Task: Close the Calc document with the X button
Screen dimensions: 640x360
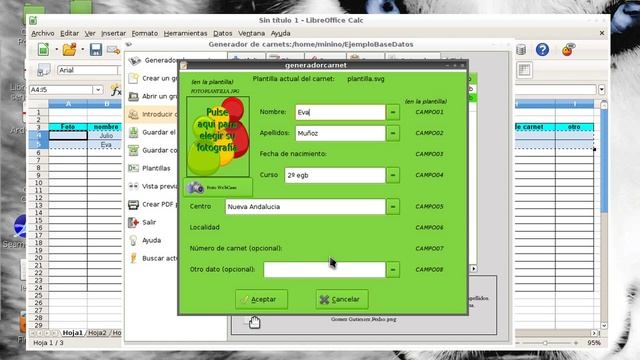Action: click(x=602, y=33)
